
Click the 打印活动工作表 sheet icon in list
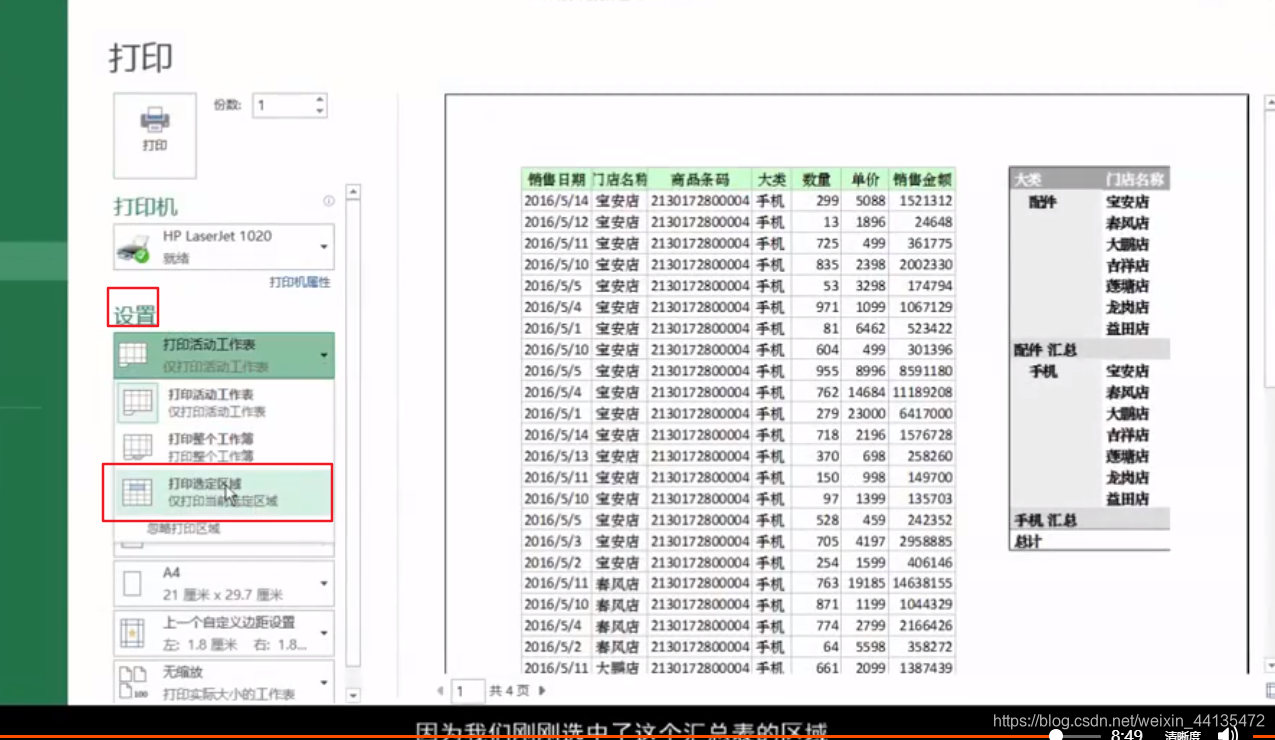pyautogui.click(x=137, y=402)
